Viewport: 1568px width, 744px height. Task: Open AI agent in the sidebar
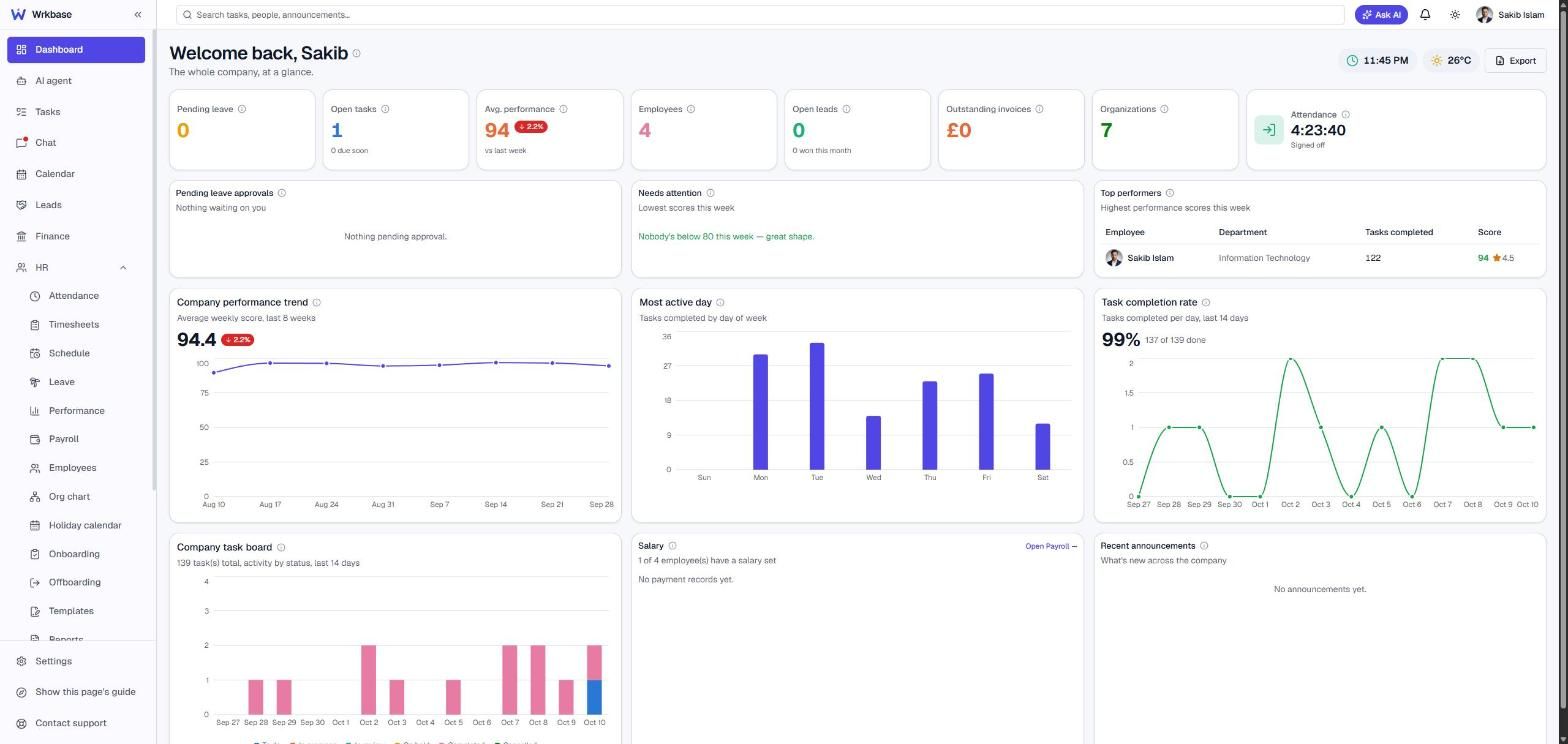[x=76, y=81]
